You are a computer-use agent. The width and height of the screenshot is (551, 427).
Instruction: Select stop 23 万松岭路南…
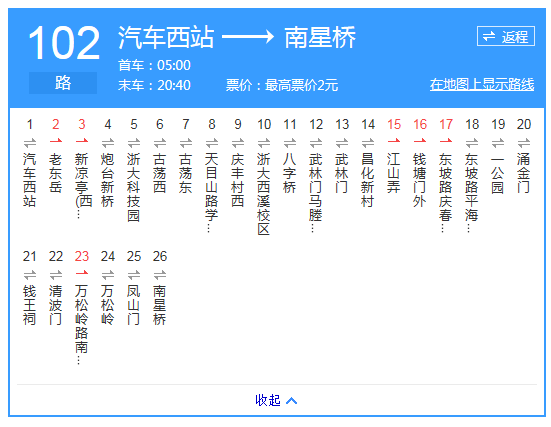point(82,325)
